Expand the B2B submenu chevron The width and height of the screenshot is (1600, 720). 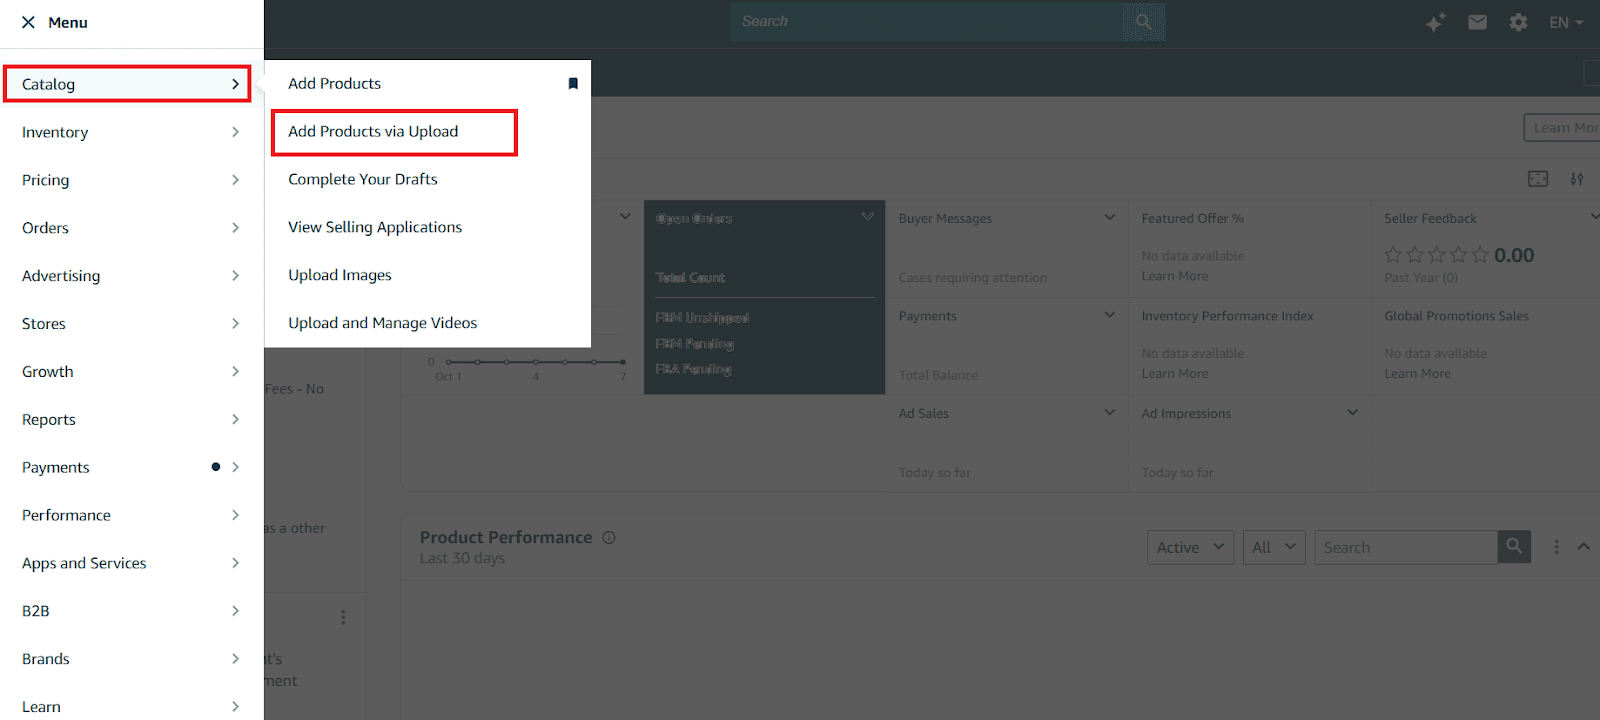(x=236, y=611)
